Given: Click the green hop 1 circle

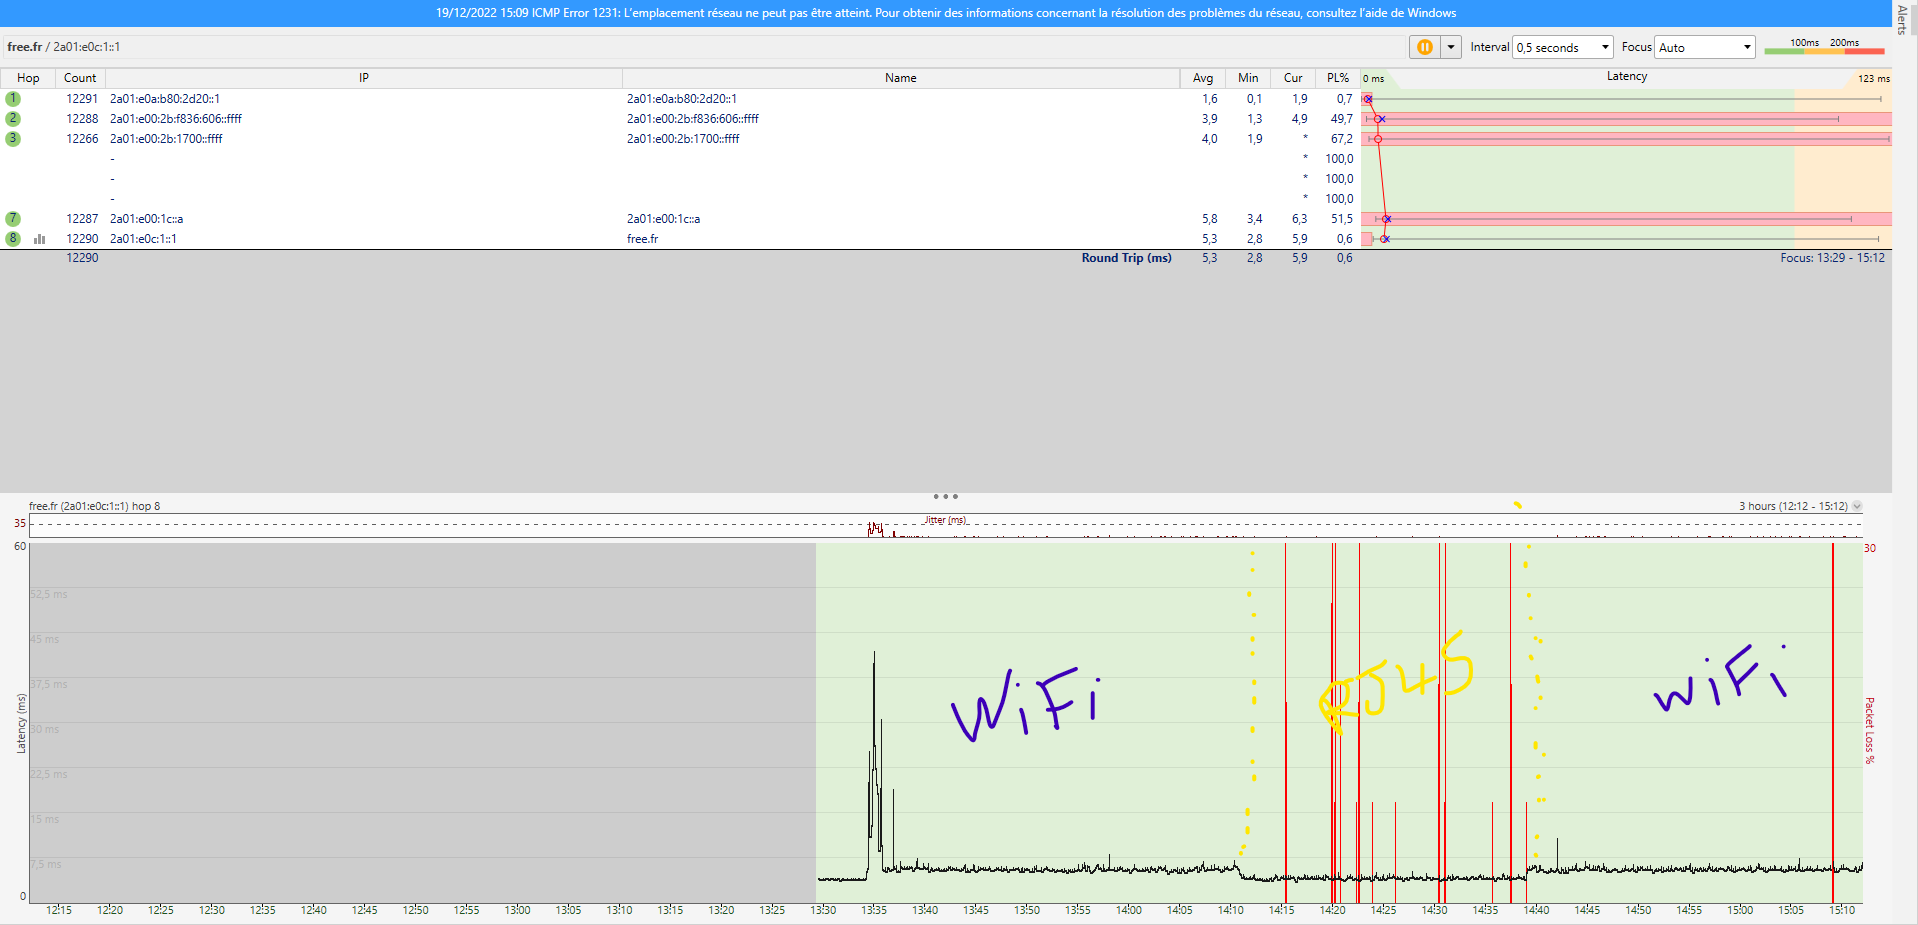Looking at the screenshot, I should click(x=13, y=99).
